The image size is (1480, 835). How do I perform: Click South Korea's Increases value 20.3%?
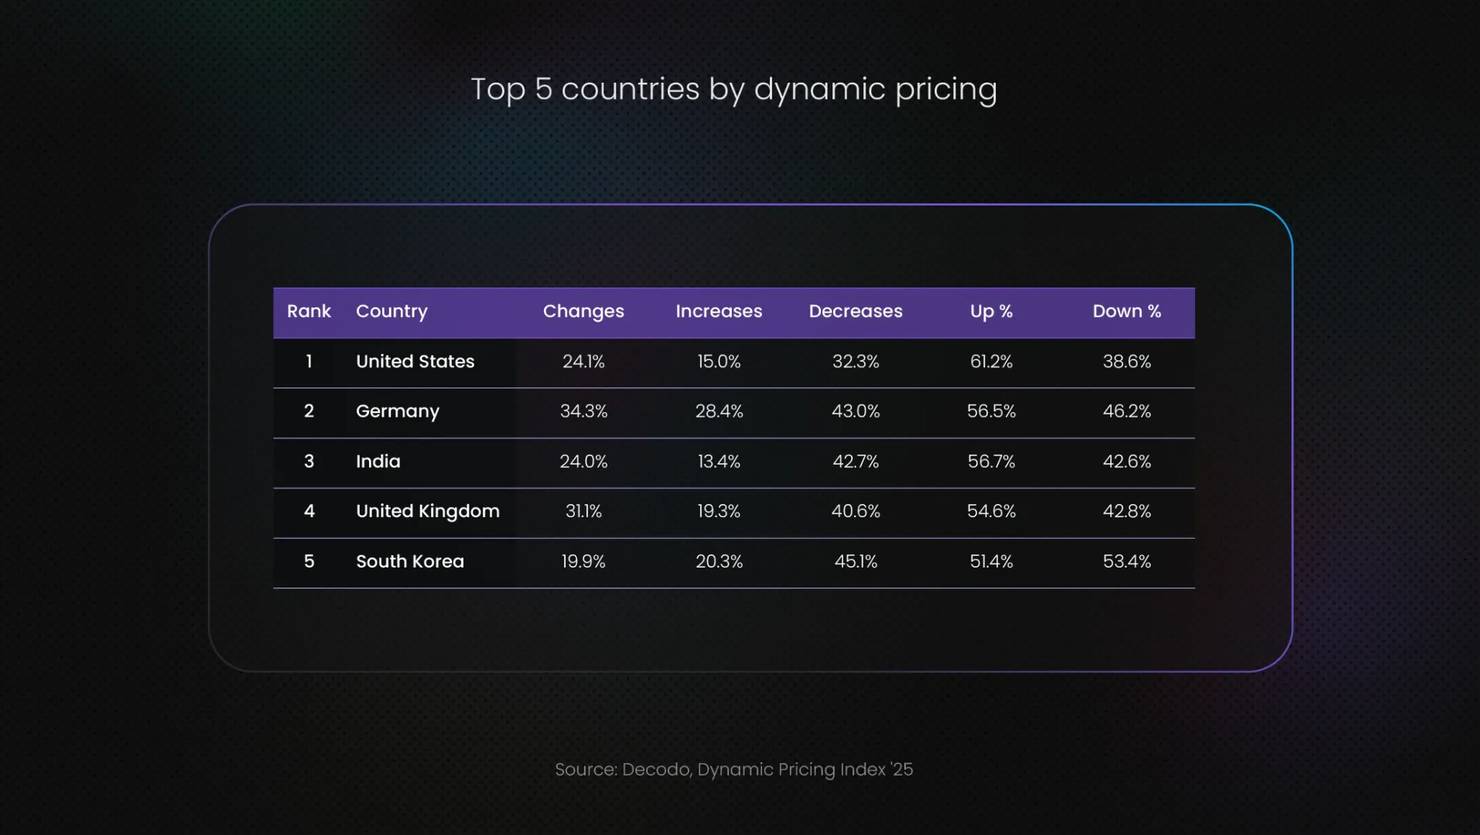[x=718, y=561]
